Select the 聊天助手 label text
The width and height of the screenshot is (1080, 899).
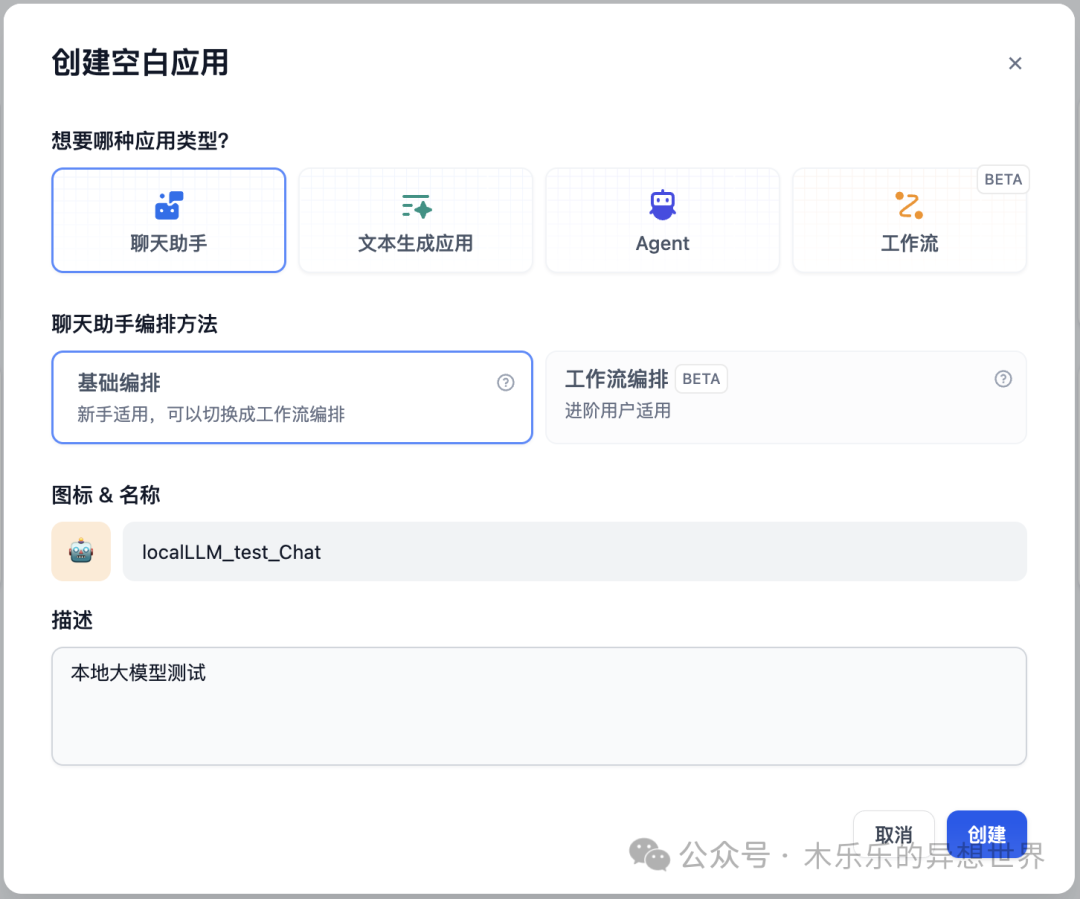point(168,243)
